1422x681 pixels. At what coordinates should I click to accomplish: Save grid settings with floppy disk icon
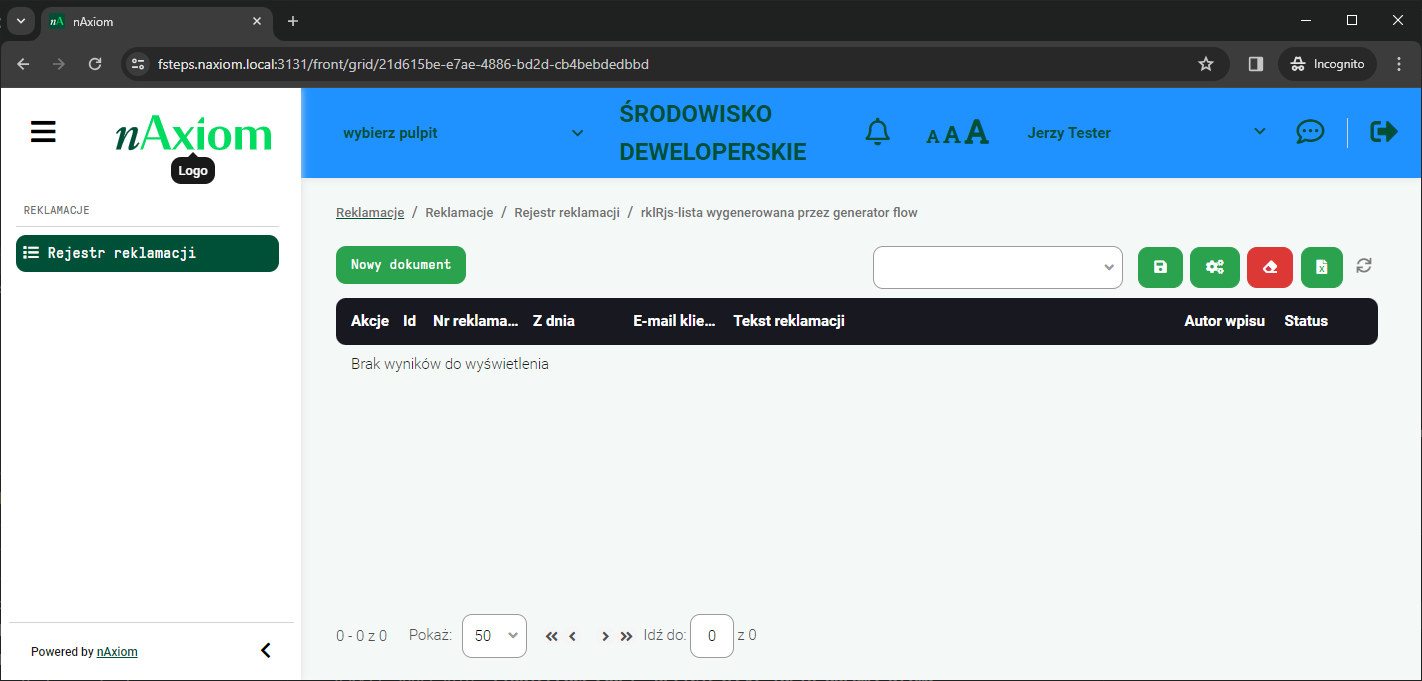point(1160,267)
